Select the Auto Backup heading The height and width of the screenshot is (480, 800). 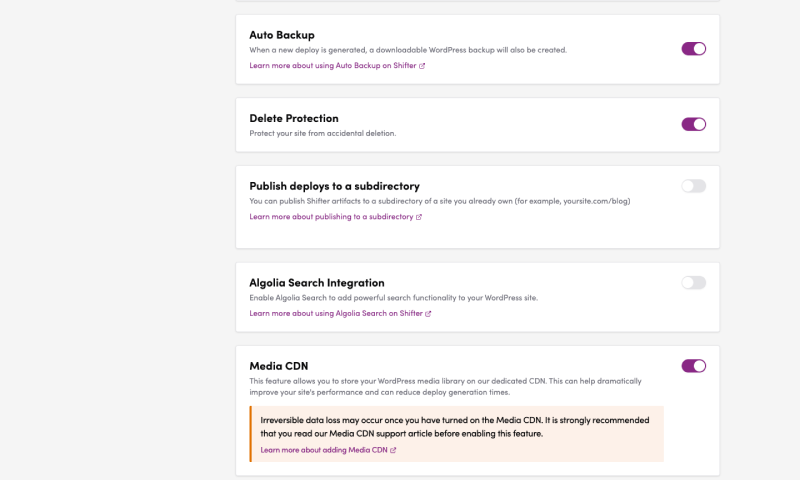pos(282,35)
